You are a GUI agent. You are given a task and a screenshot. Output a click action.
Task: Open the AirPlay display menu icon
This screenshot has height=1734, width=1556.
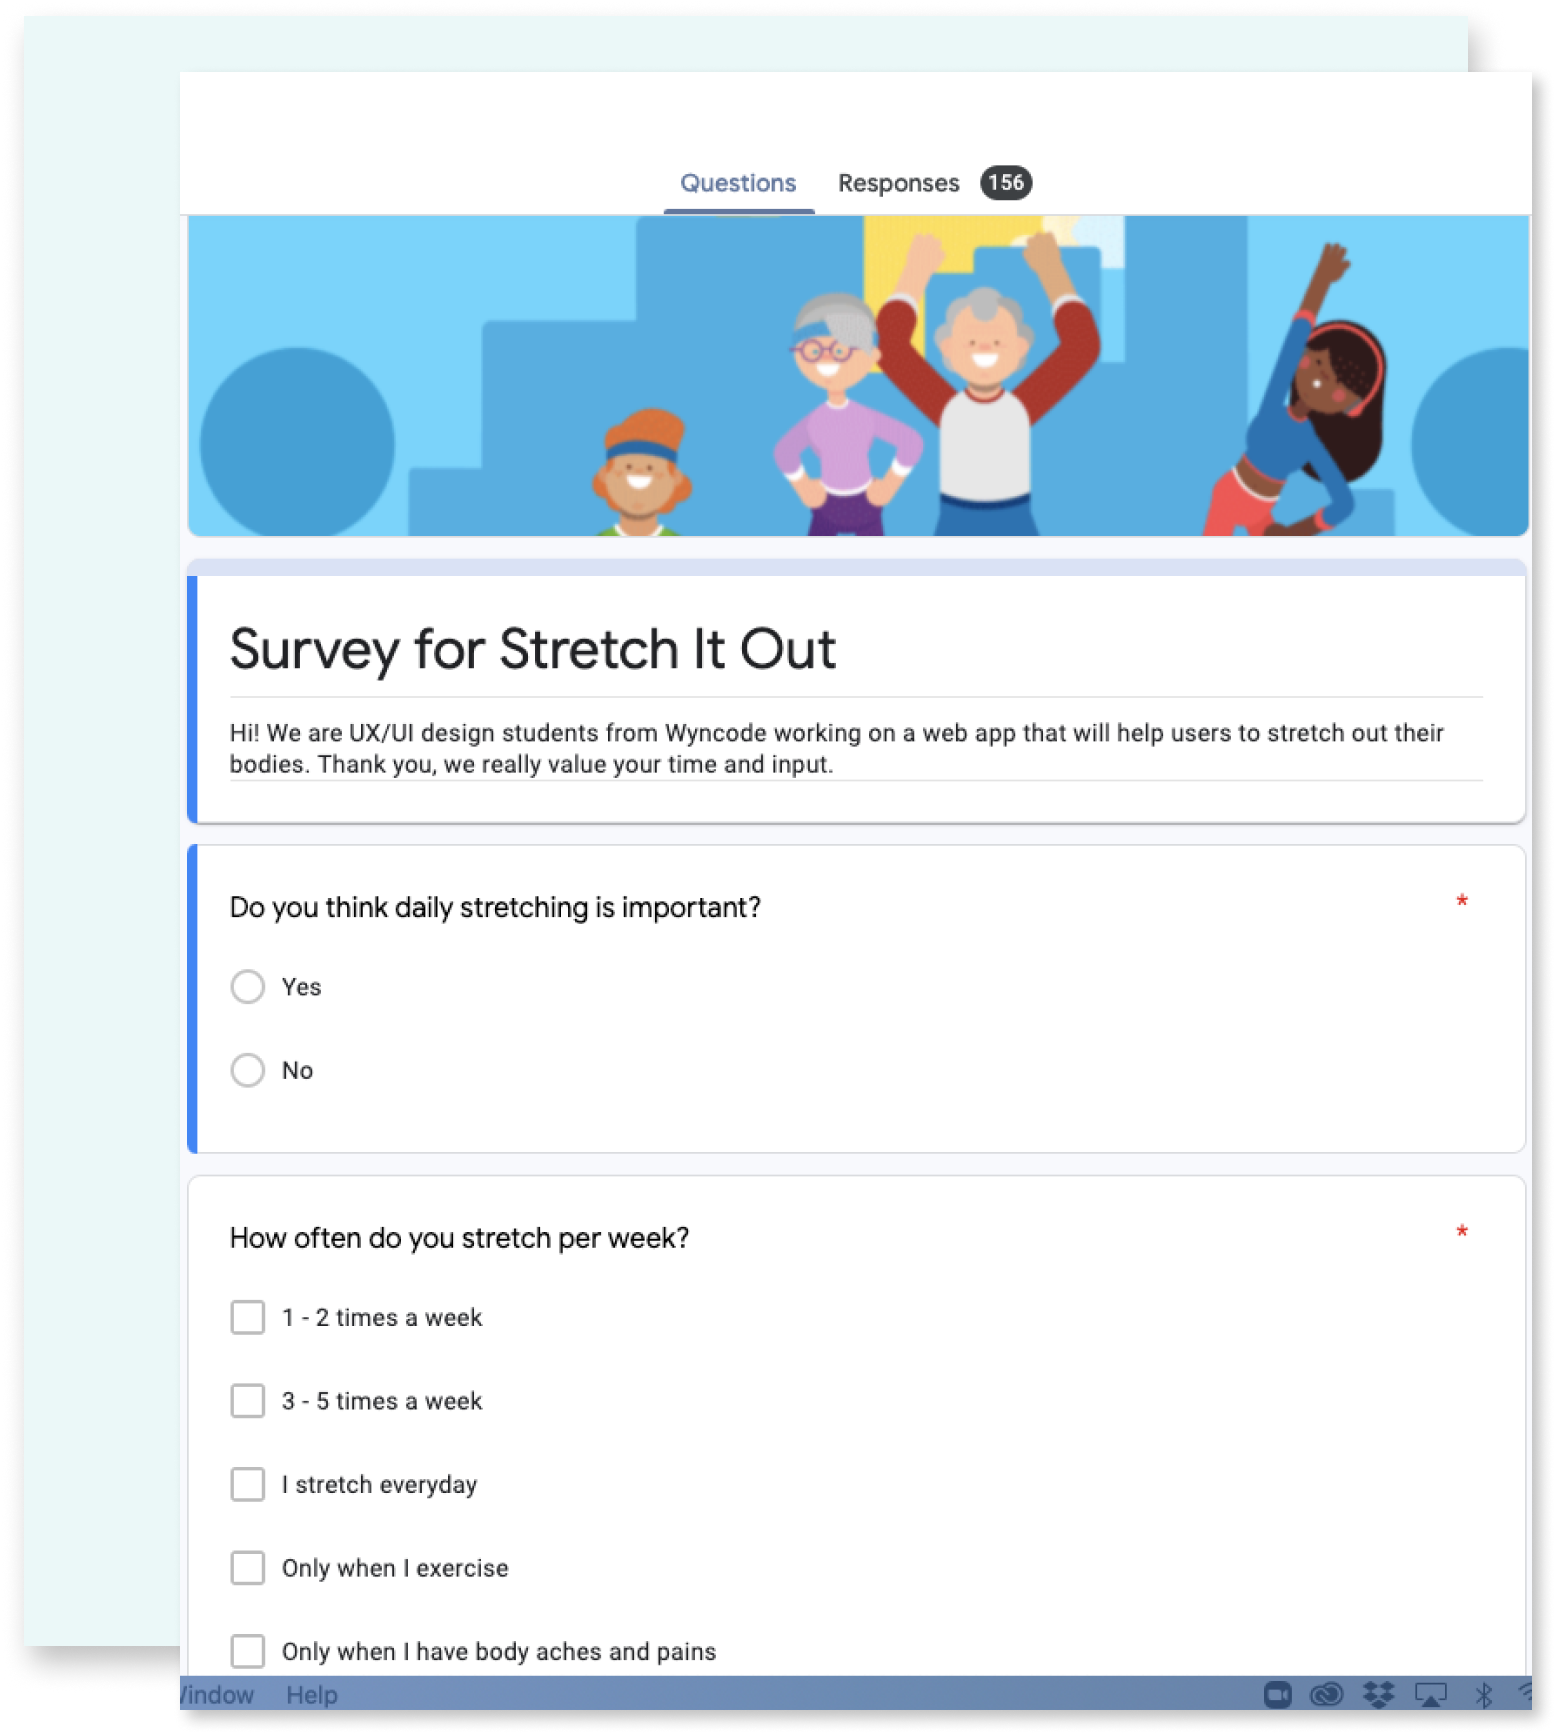pyautogui.click(x=1431, y=1694)
